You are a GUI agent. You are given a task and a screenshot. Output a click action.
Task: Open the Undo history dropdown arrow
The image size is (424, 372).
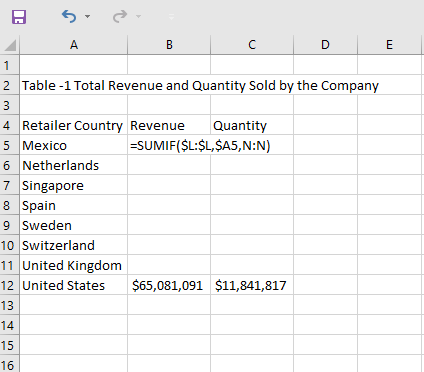[87, 16]
